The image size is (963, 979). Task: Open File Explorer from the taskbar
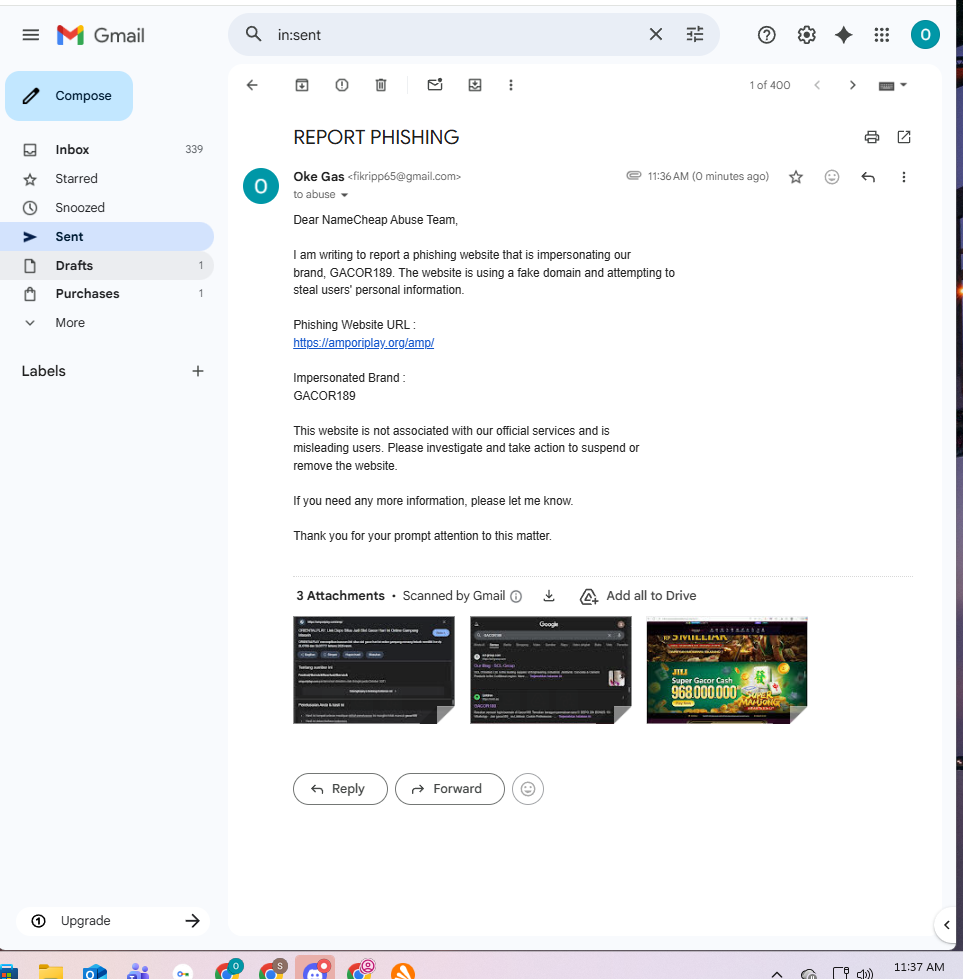tap(51, 972)
